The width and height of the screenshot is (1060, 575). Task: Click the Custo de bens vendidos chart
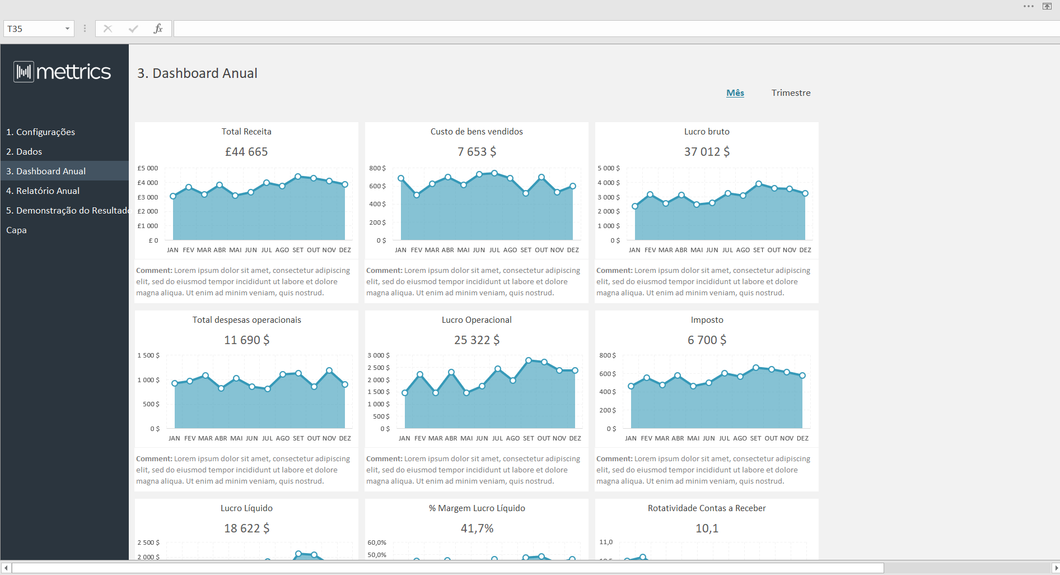click(x=477, y=208)
